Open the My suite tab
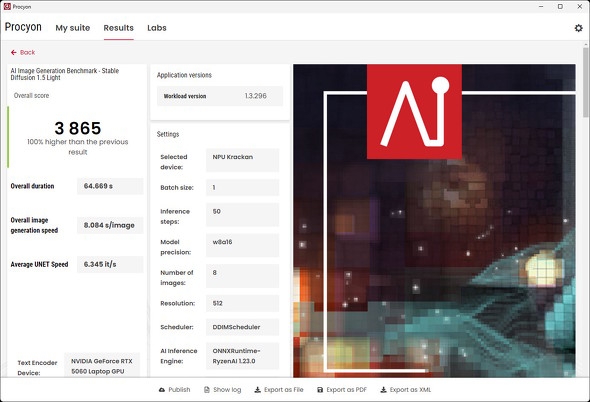 pyautogui.click(x=73, y=28)
